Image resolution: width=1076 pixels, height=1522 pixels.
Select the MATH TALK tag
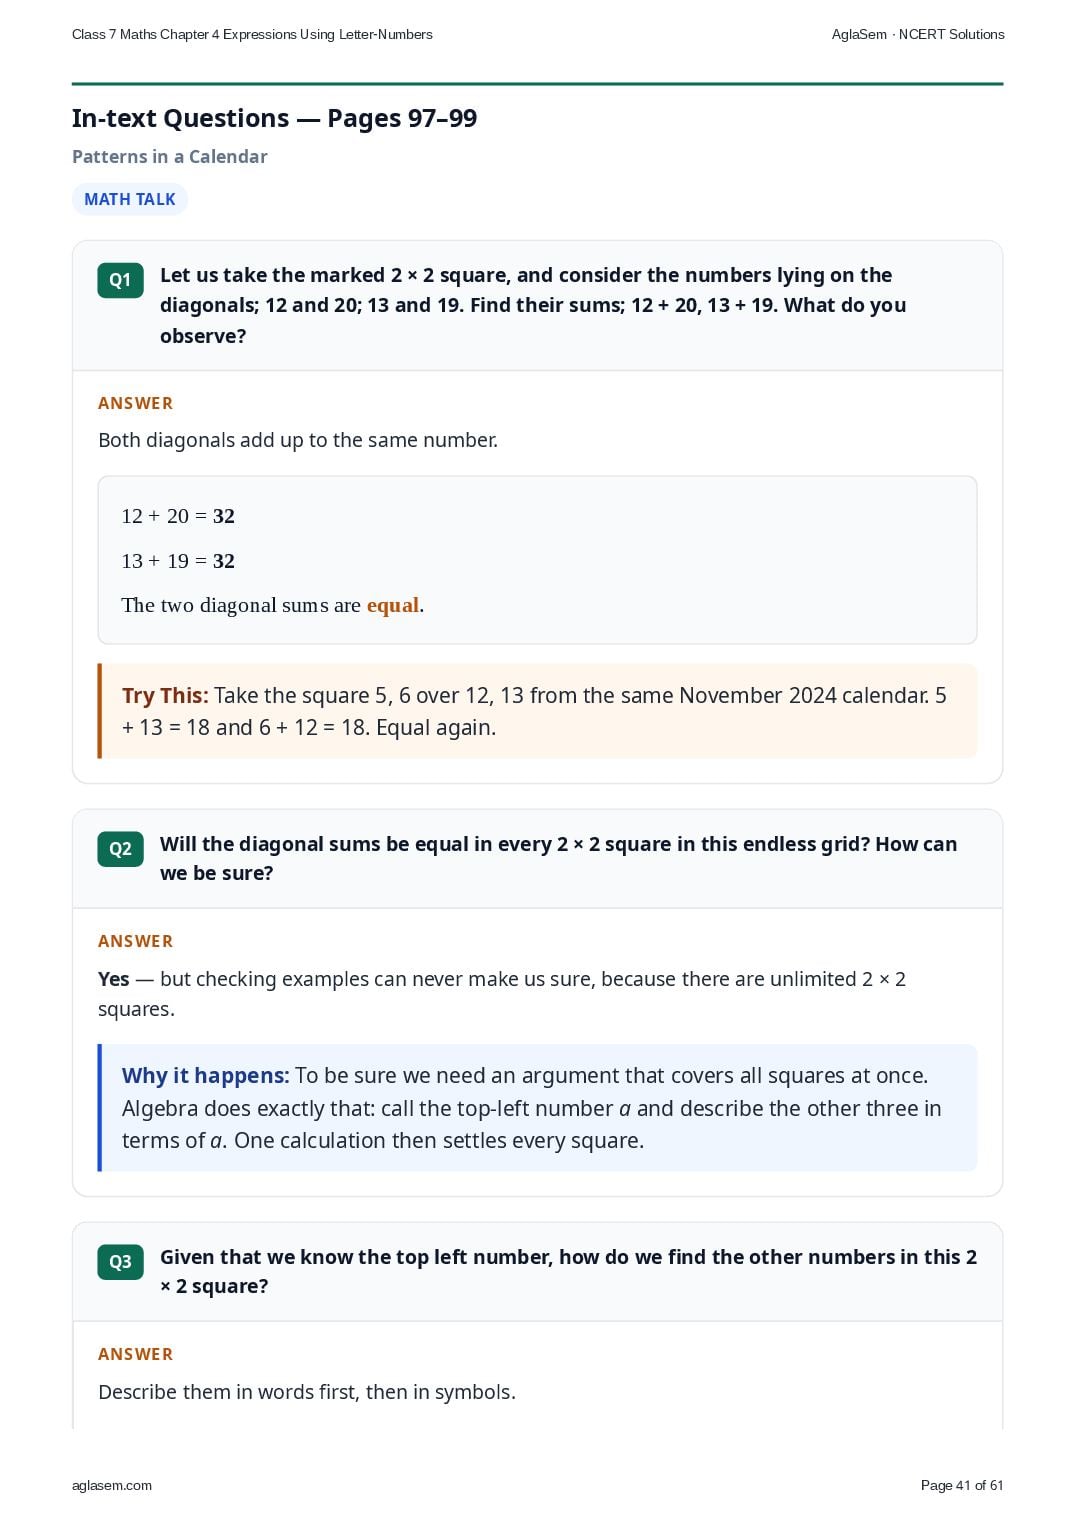tap(130, 199)
